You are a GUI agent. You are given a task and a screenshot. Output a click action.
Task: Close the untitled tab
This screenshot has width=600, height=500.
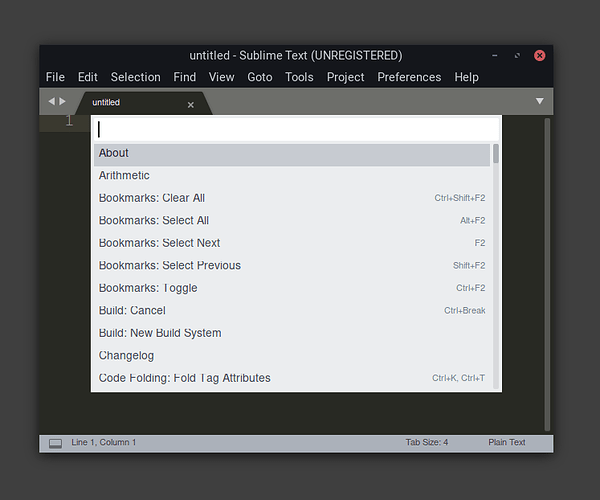click(191, 104)
